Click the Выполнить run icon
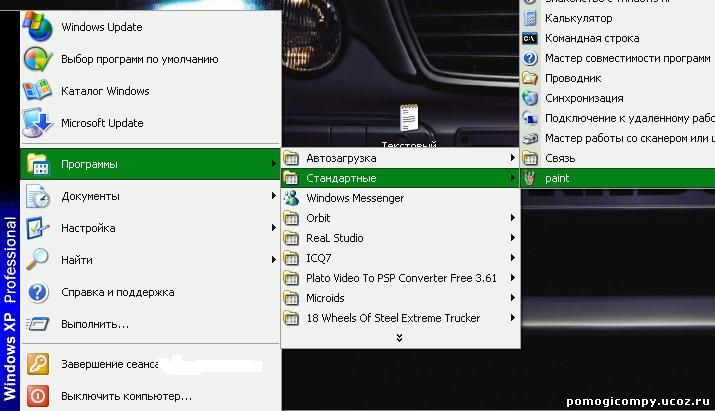This screenshot has width=715, height=411. coord(37,324)
